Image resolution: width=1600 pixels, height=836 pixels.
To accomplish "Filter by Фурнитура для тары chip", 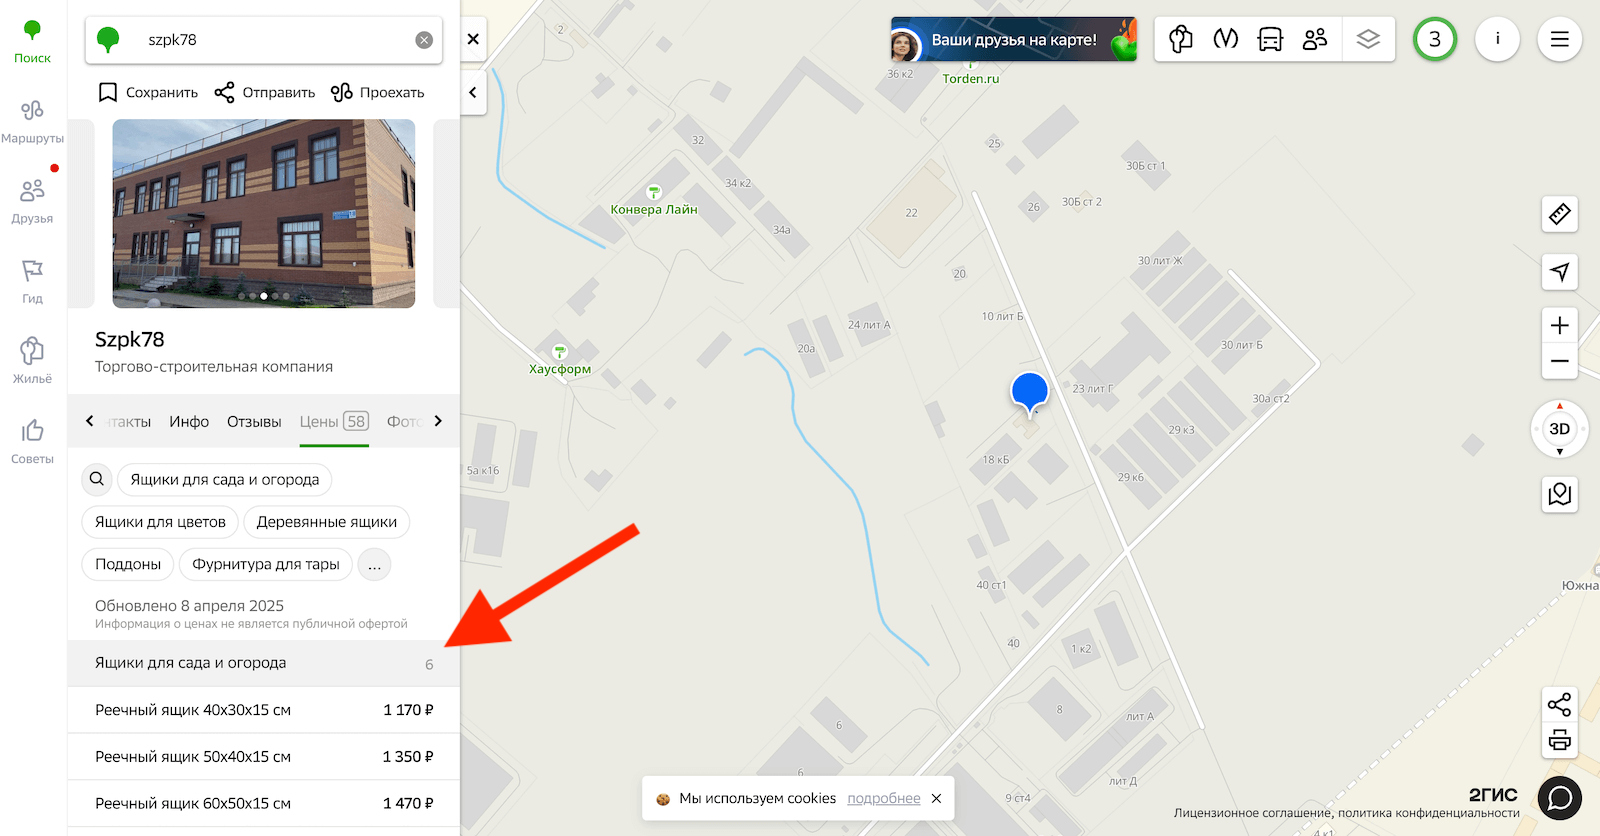I will 266,564.
